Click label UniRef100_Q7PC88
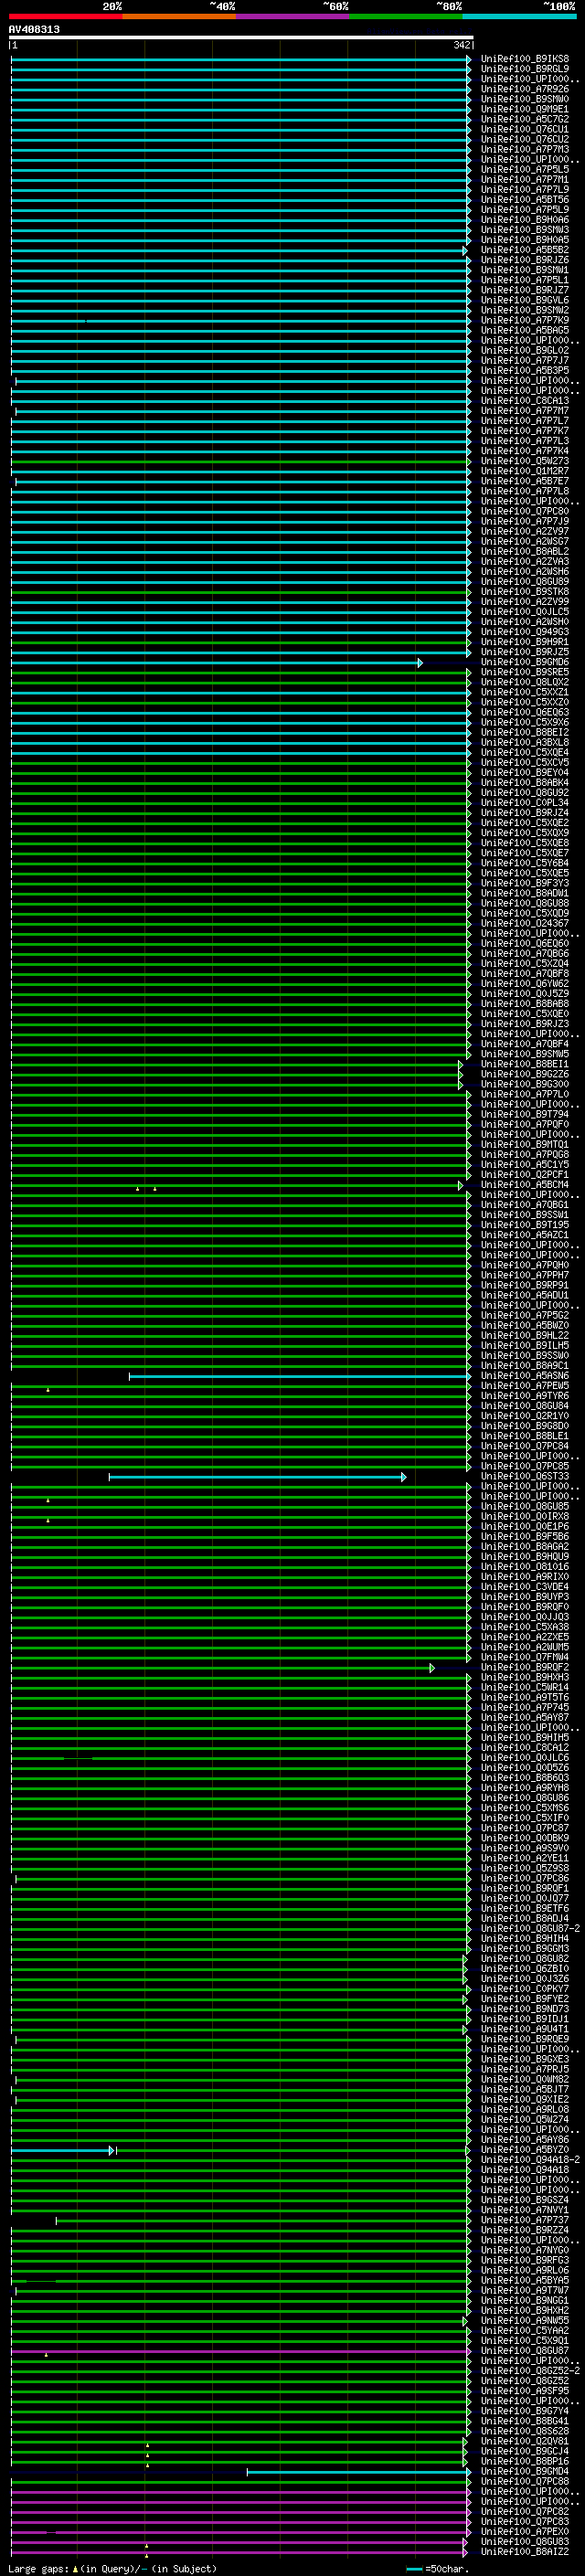 [x=525, y=2482]
